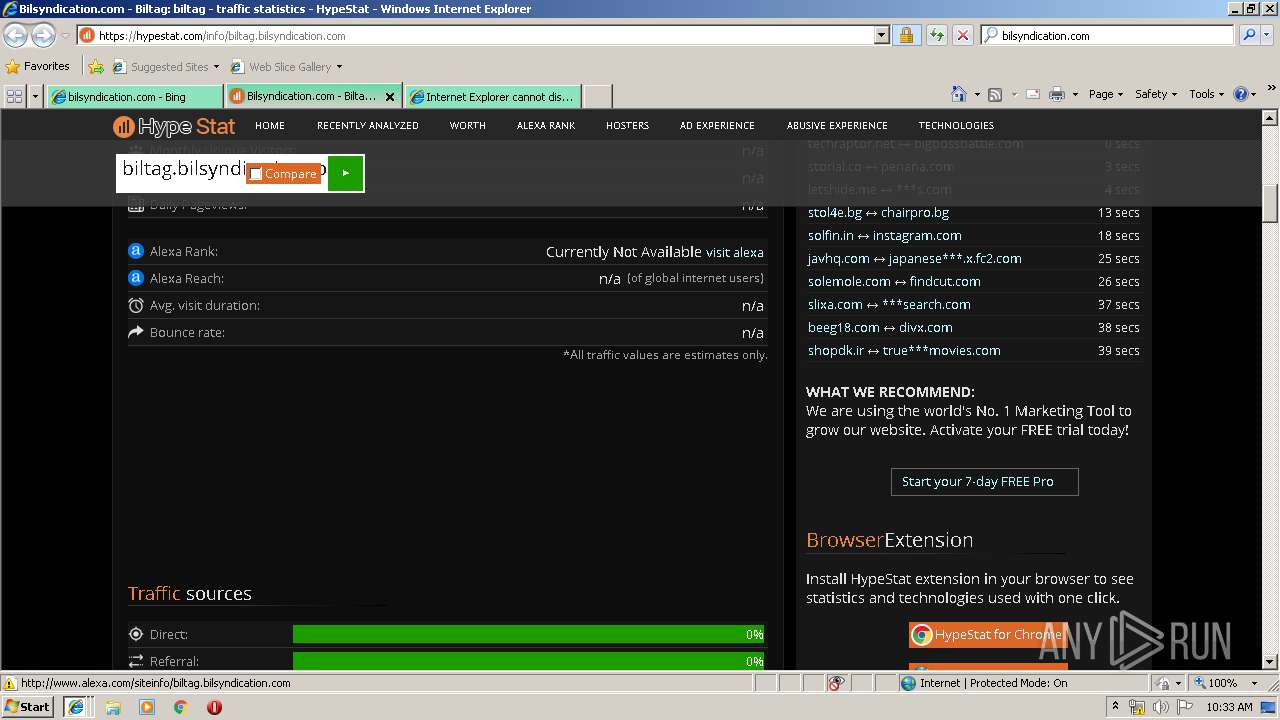Open a new blank tab
Image resolution: width=1280 pixels, height=720 pixels.
[597, 96]
